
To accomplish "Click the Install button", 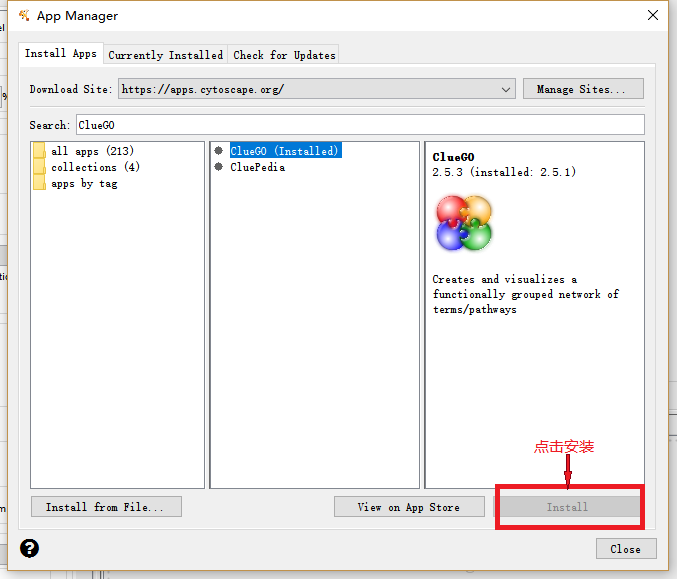I will click(567, 506).
